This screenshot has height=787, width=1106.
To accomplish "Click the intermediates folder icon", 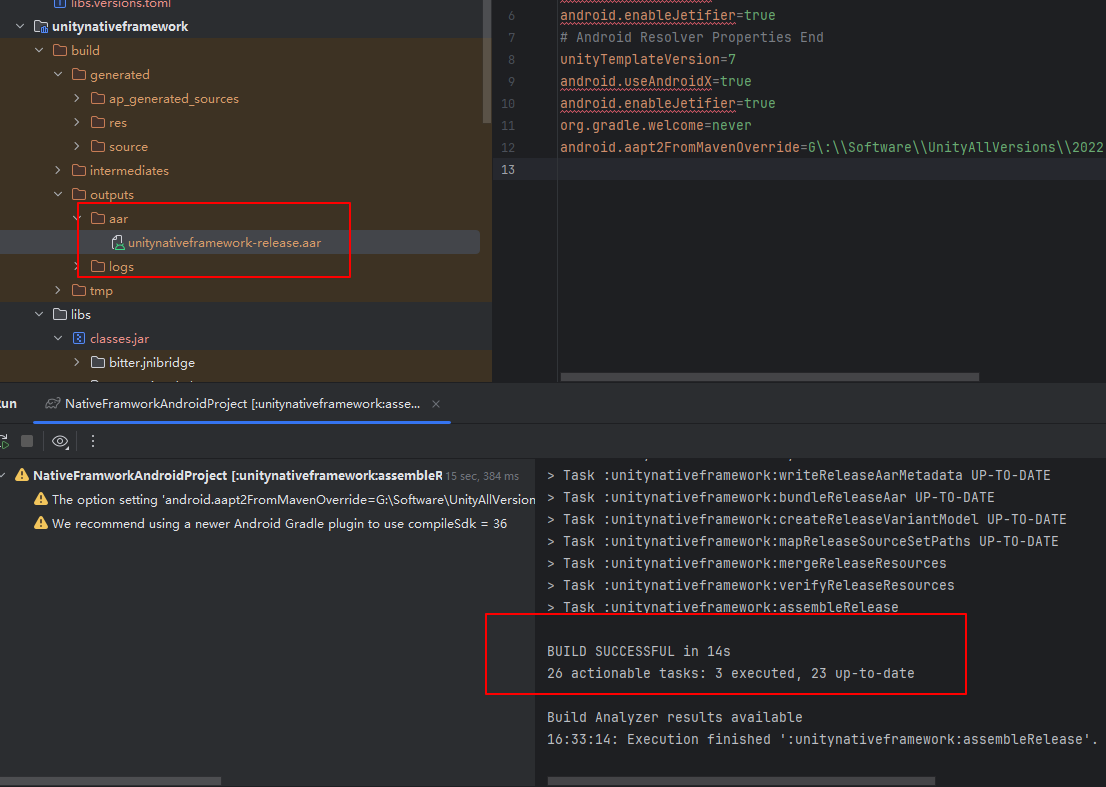I will coord(79,171).
